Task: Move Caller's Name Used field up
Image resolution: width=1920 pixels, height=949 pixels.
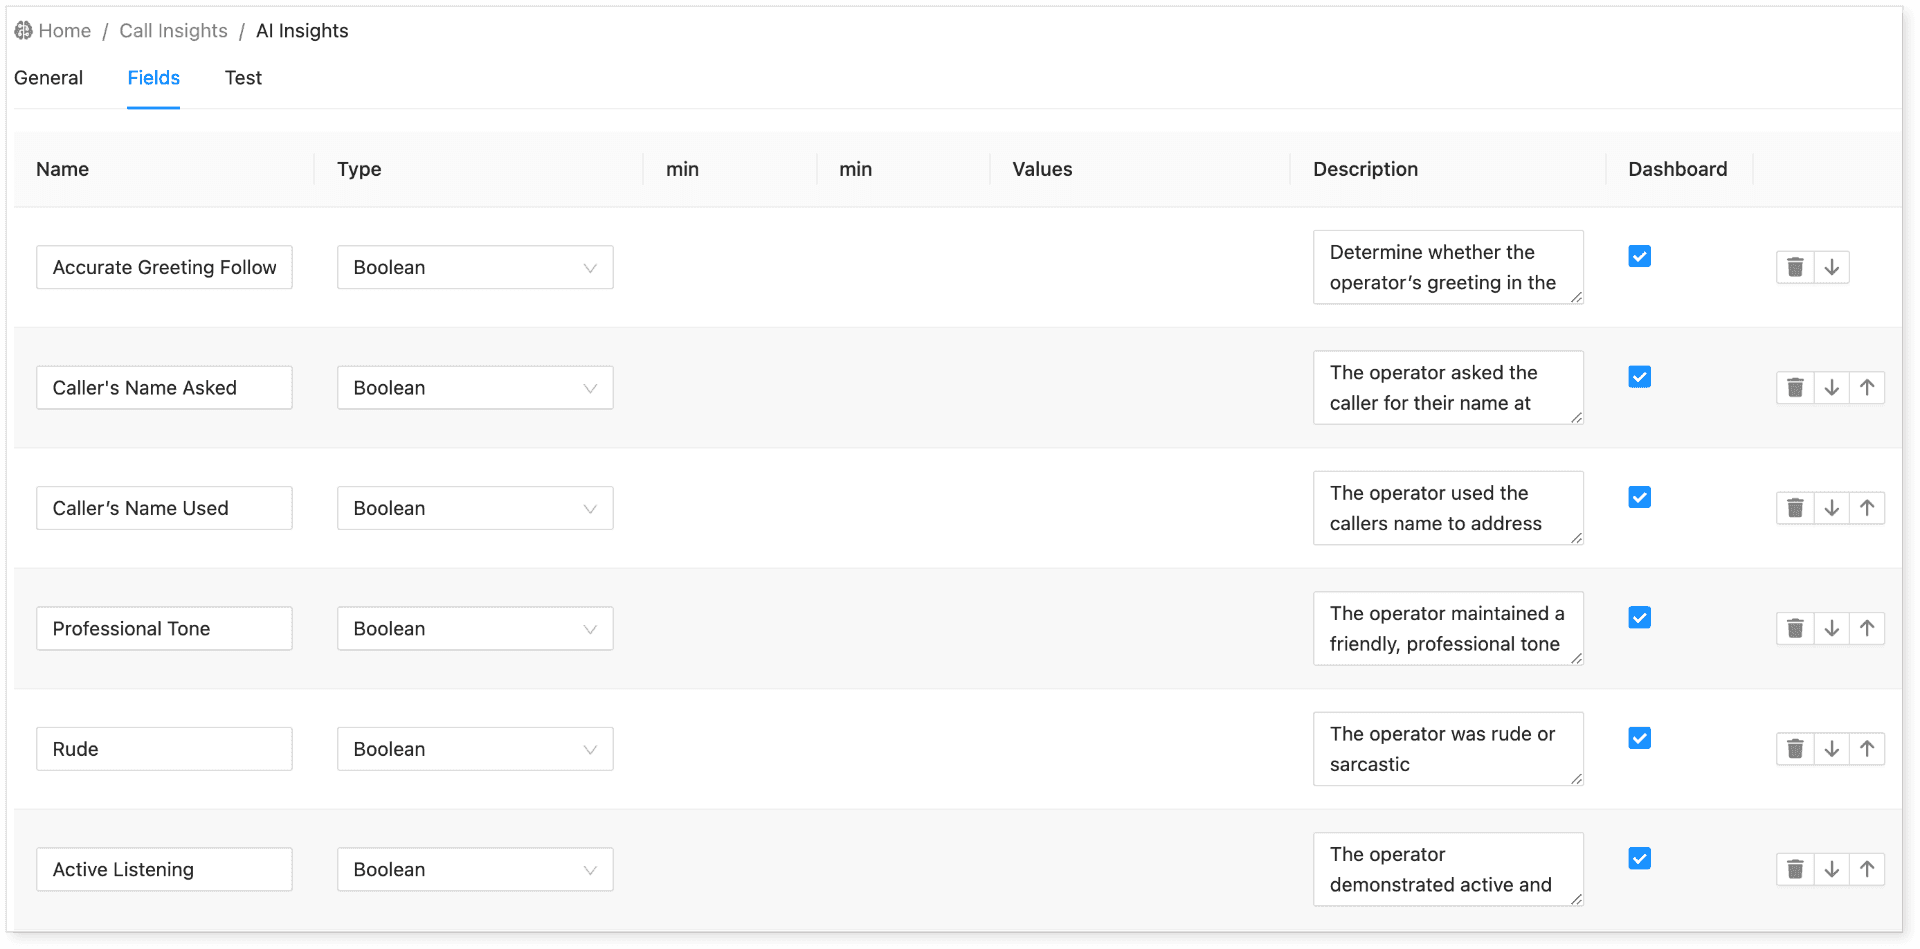Action: 1867,508
